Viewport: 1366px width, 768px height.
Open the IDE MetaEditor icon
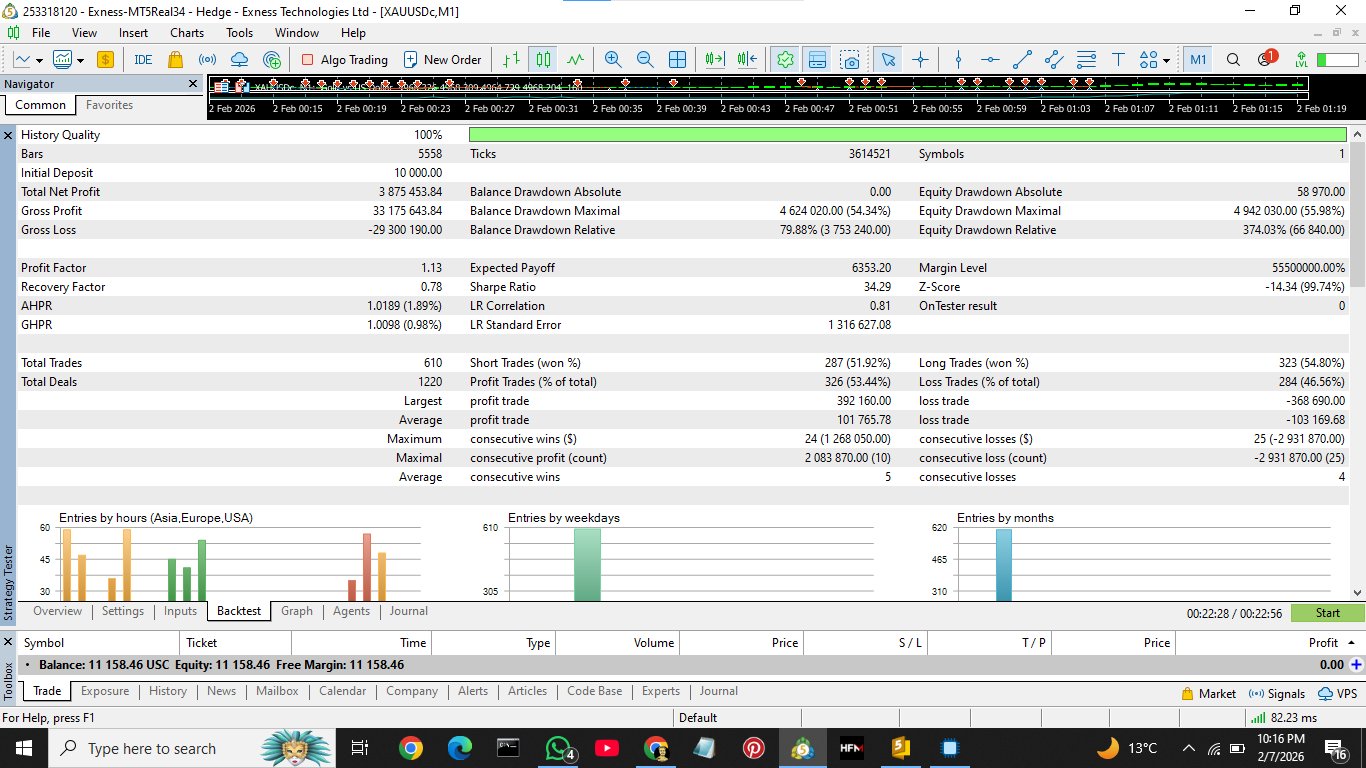click(x=143, y=60)
